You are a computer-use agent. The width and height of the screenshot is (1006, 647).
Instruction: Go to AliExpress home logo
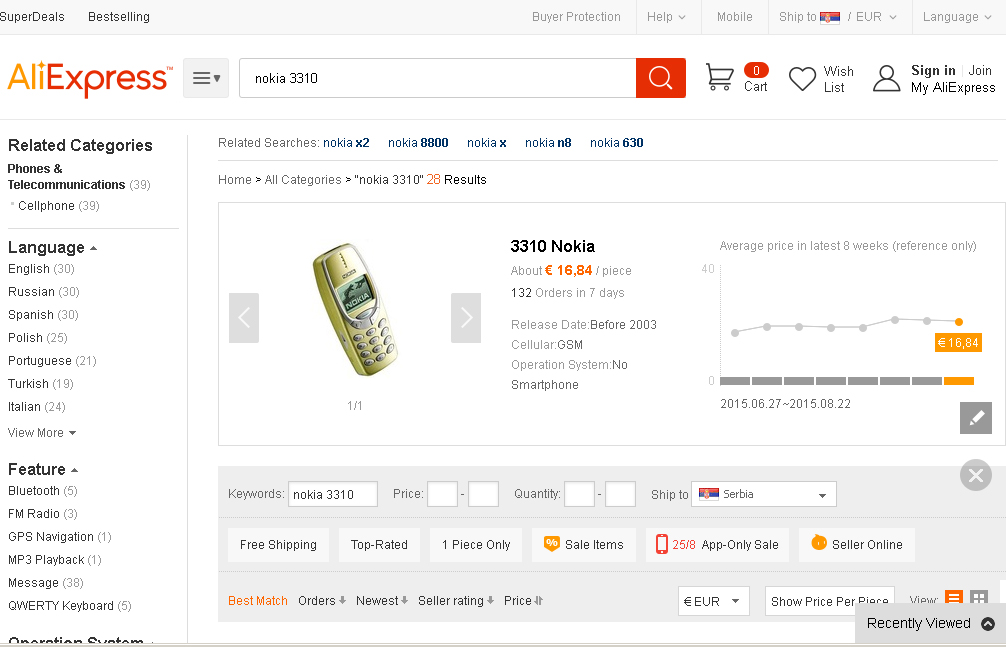pos(90,78)
